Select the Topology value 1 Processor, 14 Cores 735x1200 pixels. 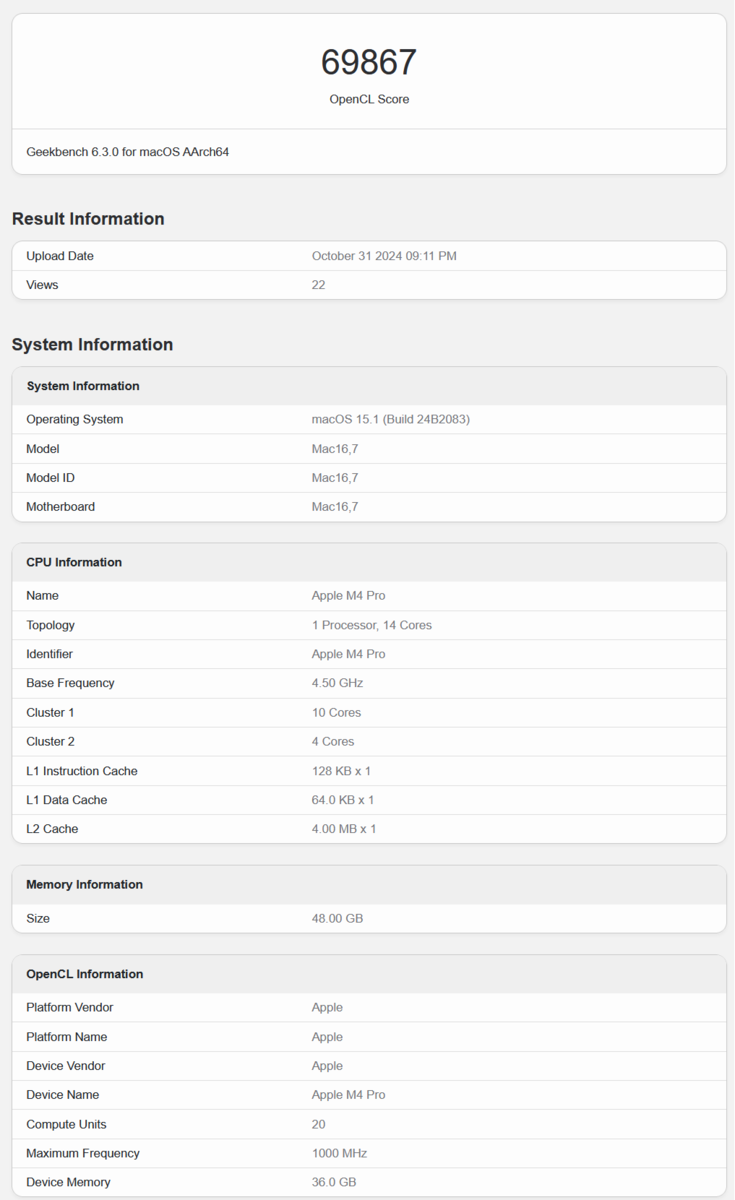point(371,625)
